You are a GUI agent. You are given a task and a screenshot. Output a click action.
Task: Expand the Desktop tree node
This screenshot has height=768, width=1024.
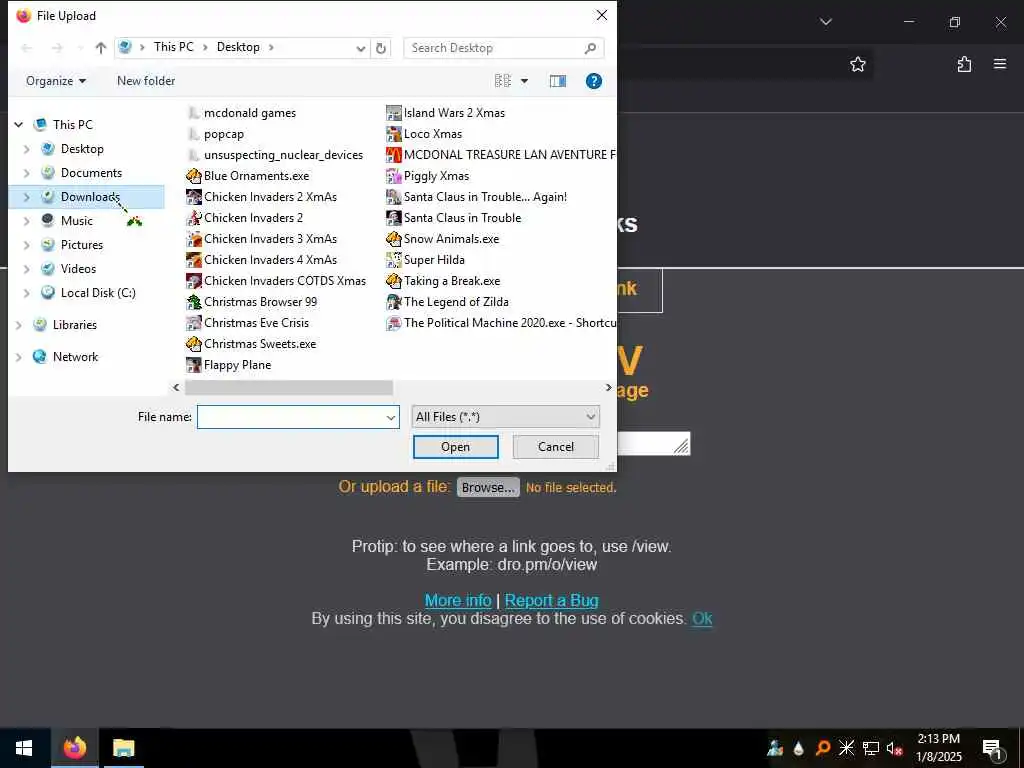(26, 149)
